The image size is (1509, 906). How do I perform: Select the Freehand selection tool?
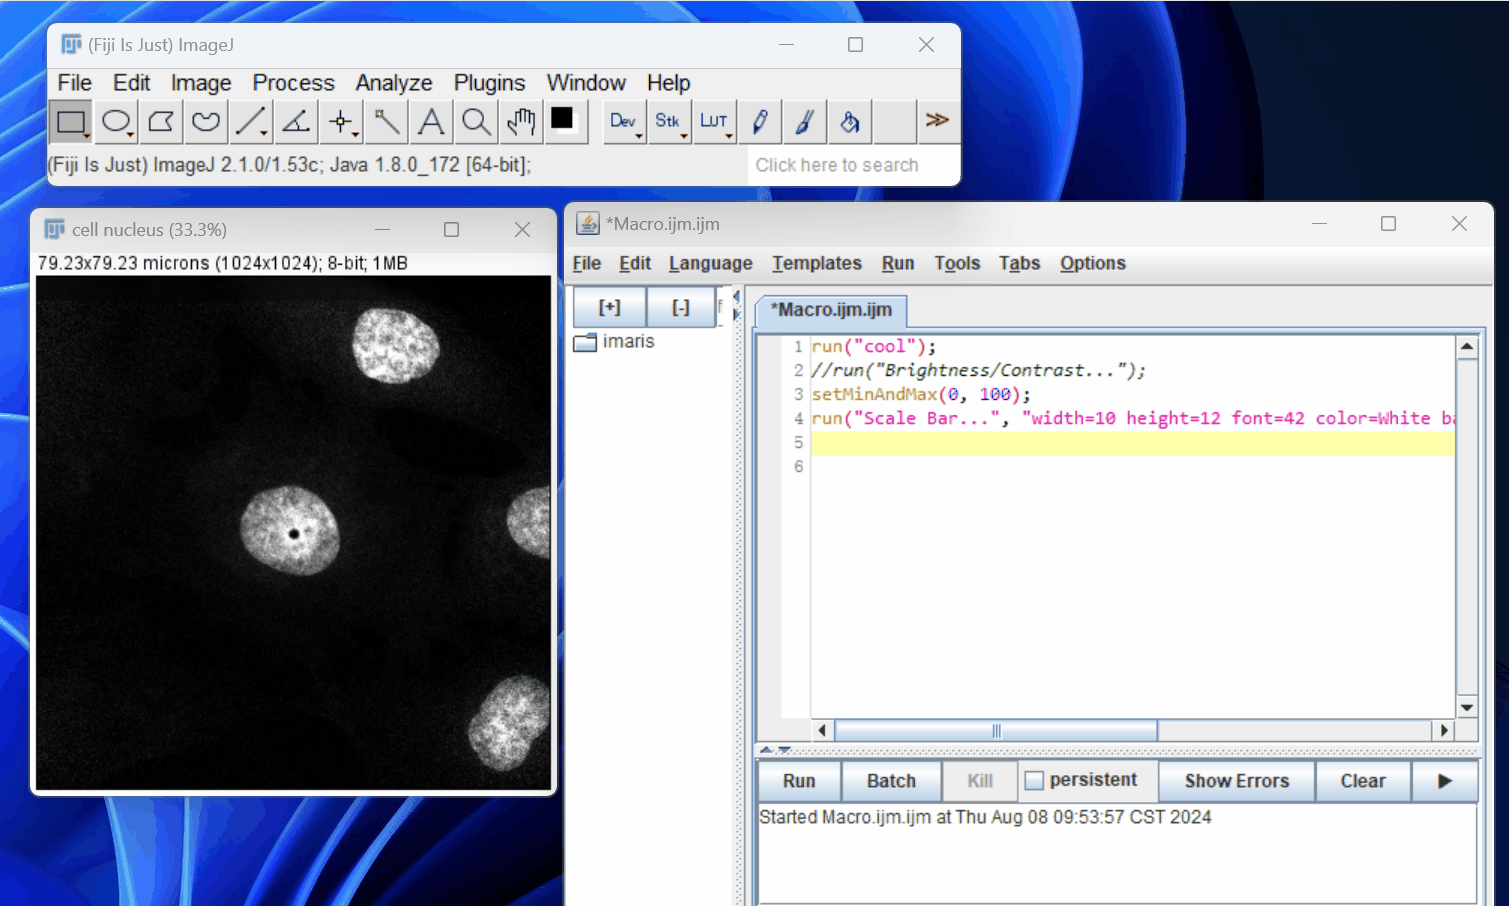click(206, 122)
